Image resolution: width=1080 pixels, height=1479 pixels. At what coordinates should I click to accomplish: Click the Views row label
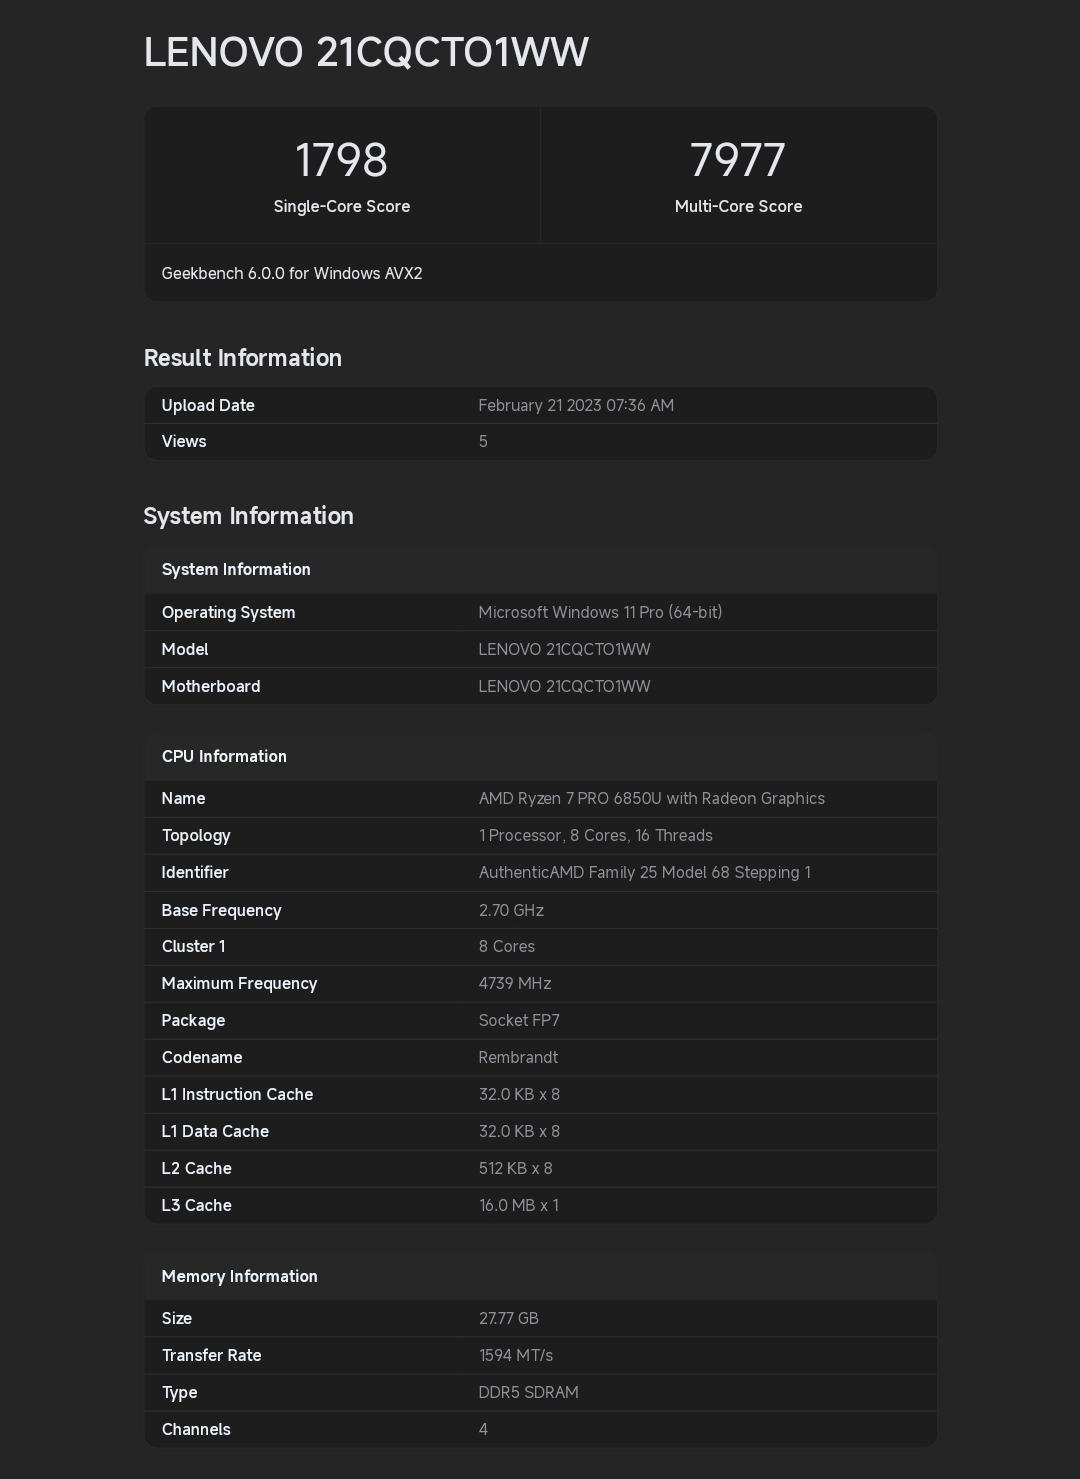pyautogui.click(x=184, y=441)
